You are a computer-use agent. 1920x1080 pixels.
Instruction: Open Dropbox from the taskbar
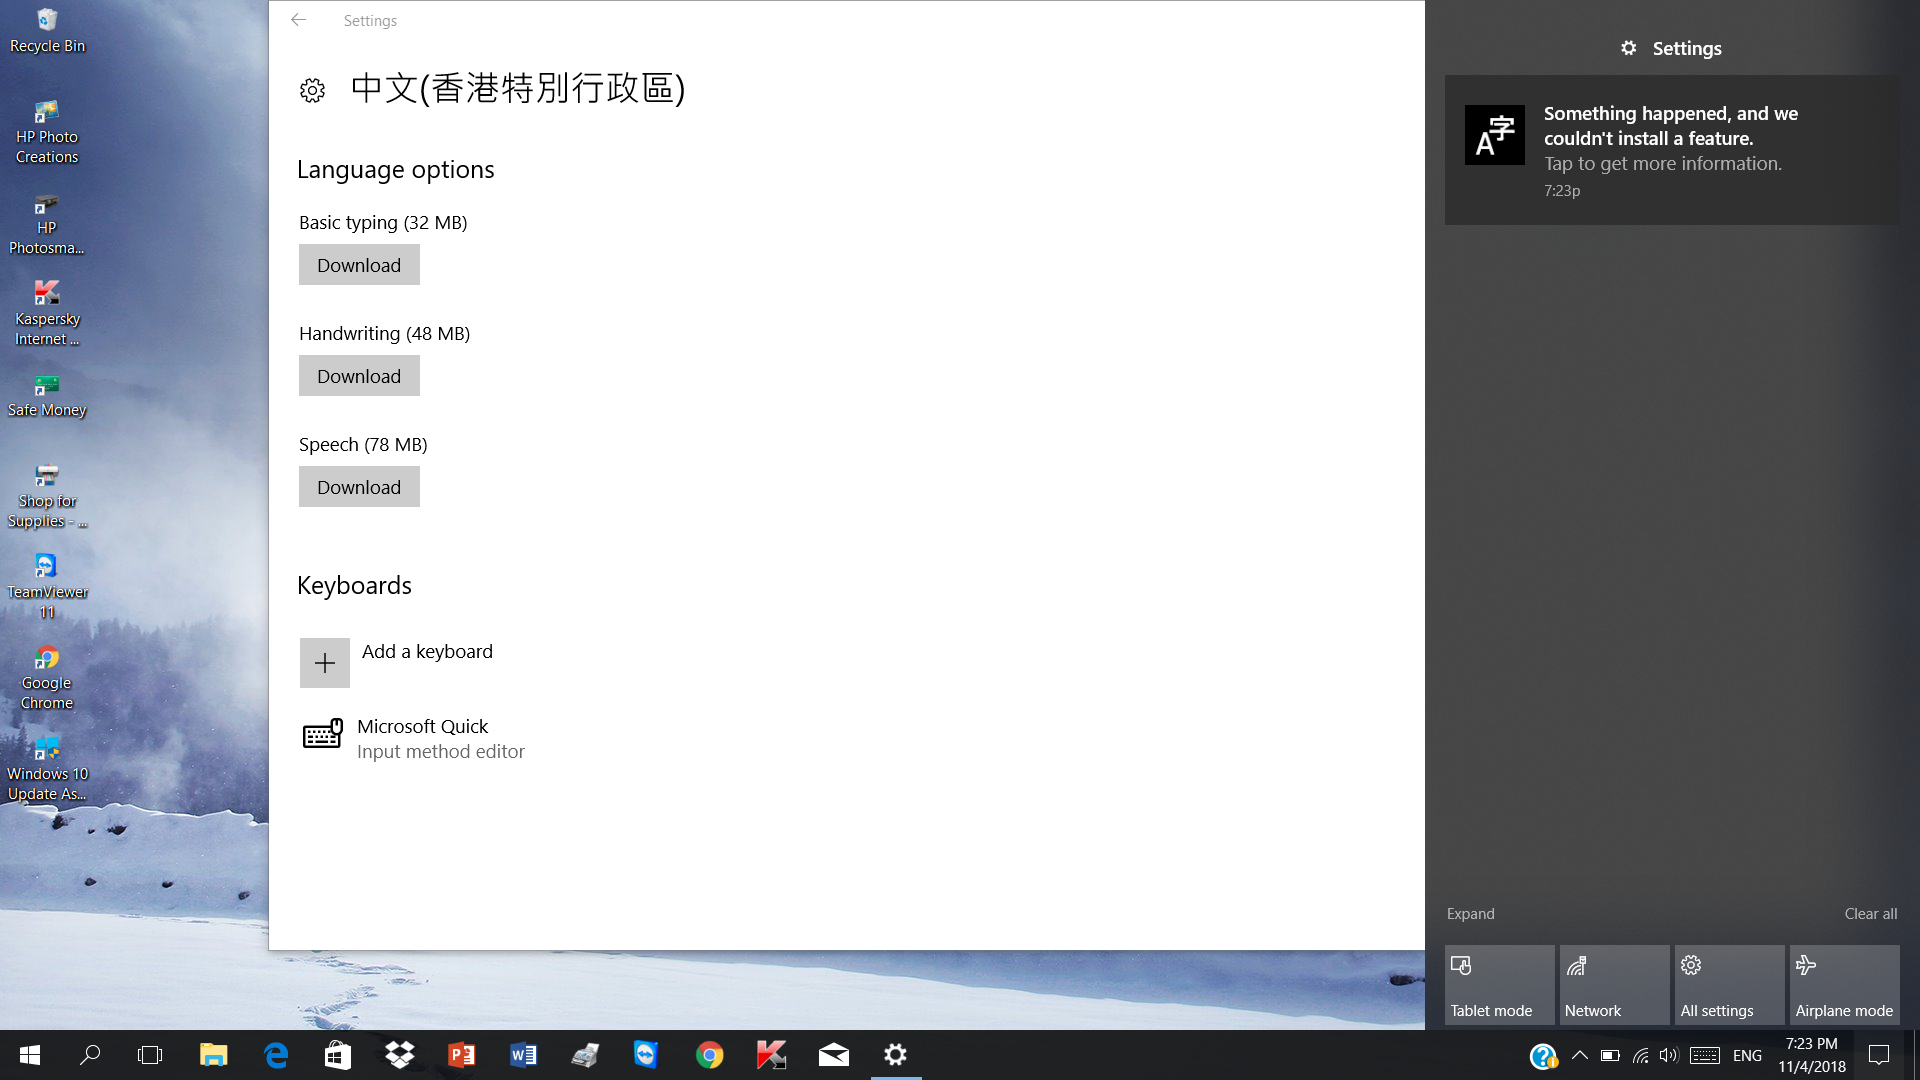[400, 1055]
